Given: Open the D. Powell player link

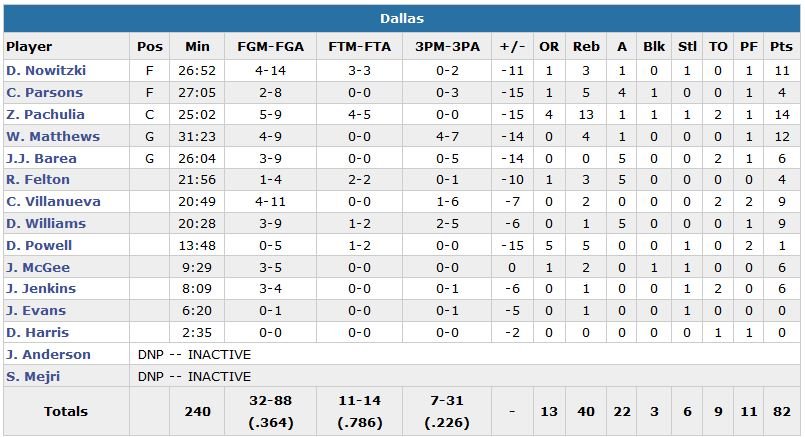Looking at the screenshot, I should tap(39, 246).
